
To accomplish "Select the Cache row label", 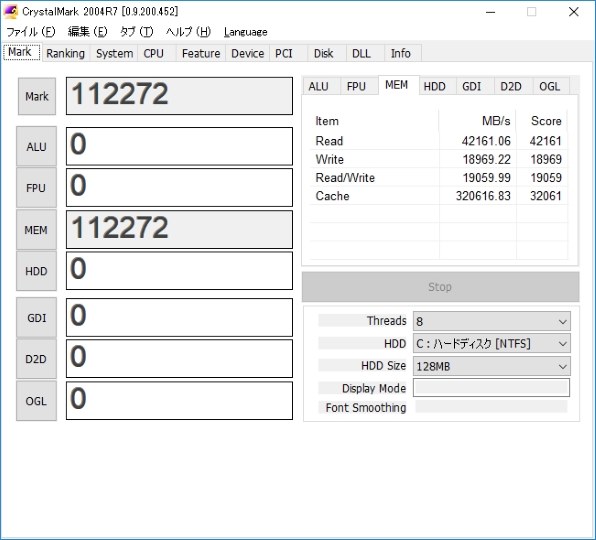I will [x=332, y=196].
